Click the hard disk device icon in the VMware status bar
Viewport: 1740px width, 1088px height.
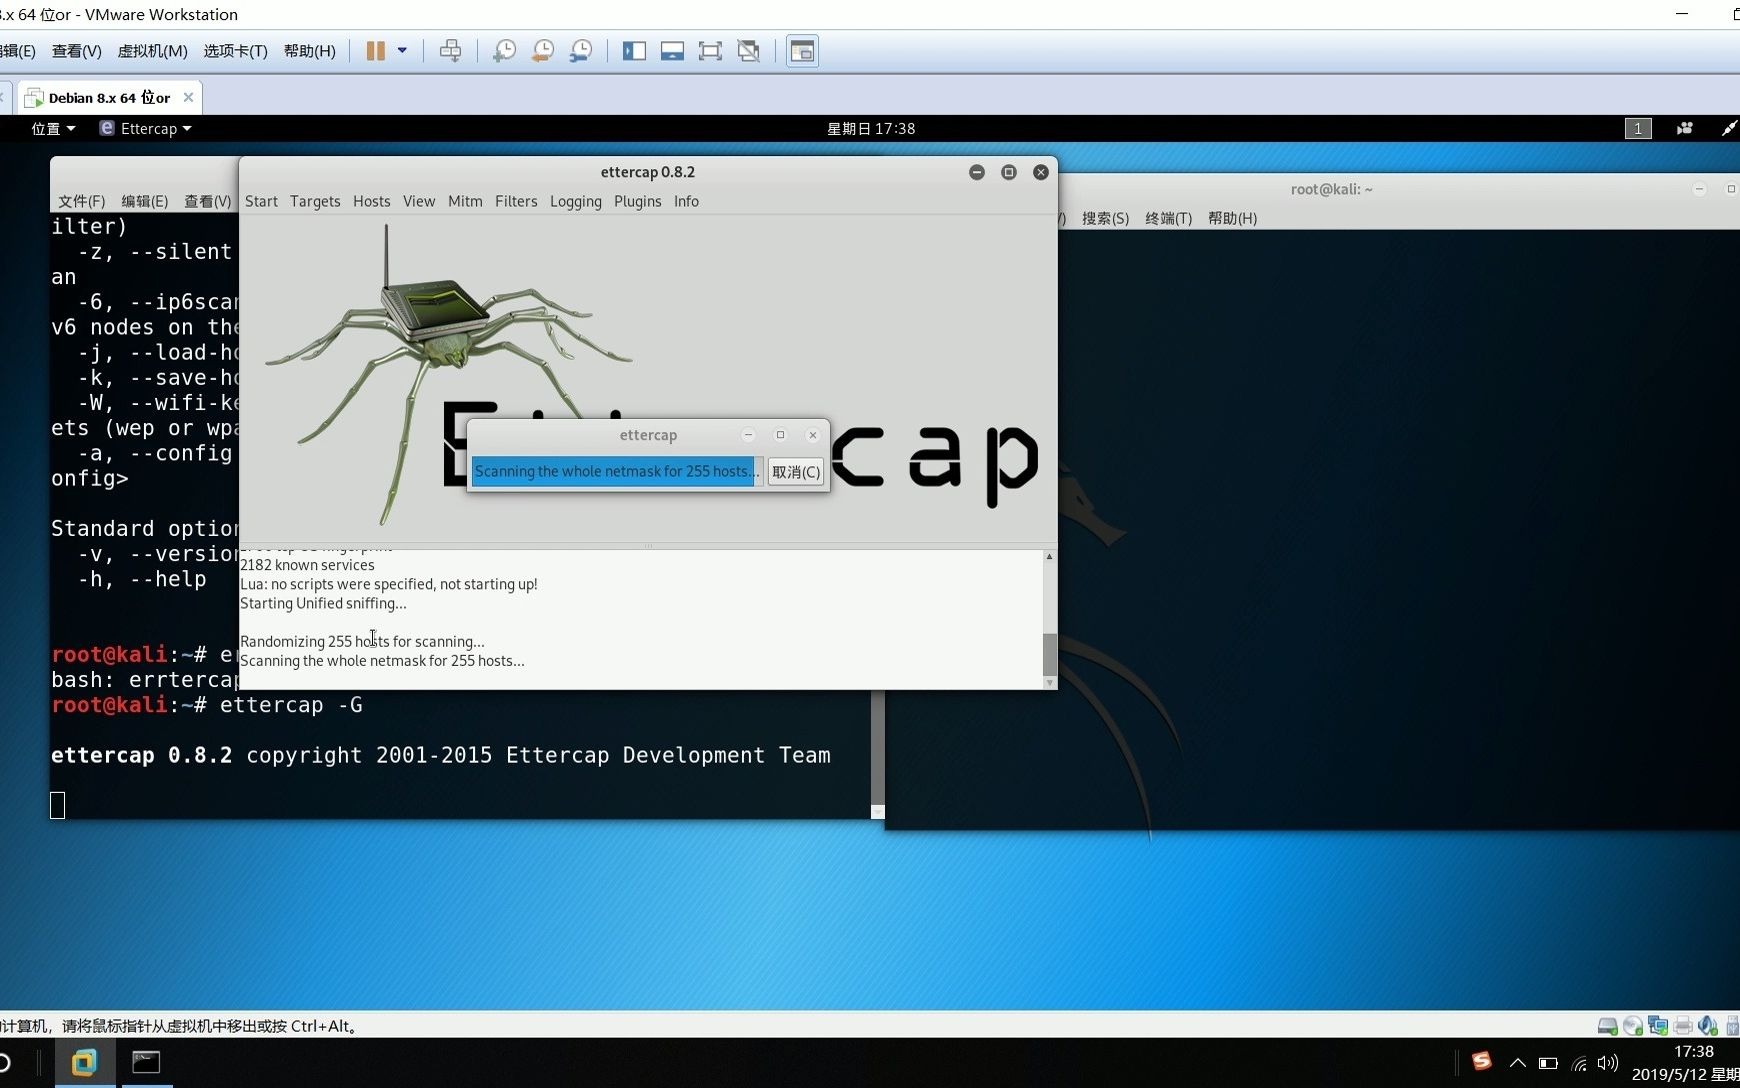tap(1607, 1026)
